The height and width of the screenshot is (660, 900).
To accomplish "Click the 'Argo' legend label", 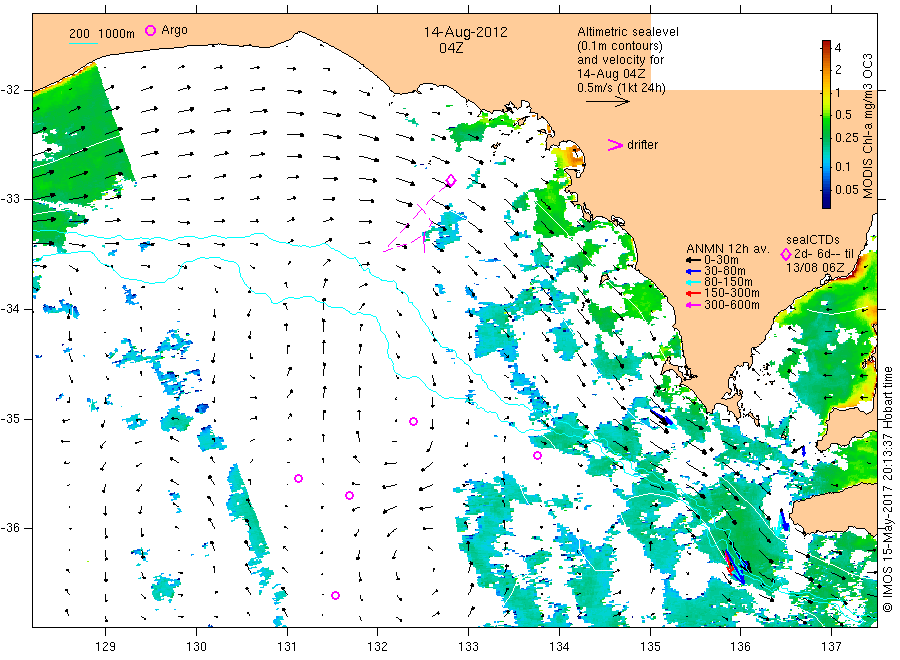I will [x=174, y=30].
